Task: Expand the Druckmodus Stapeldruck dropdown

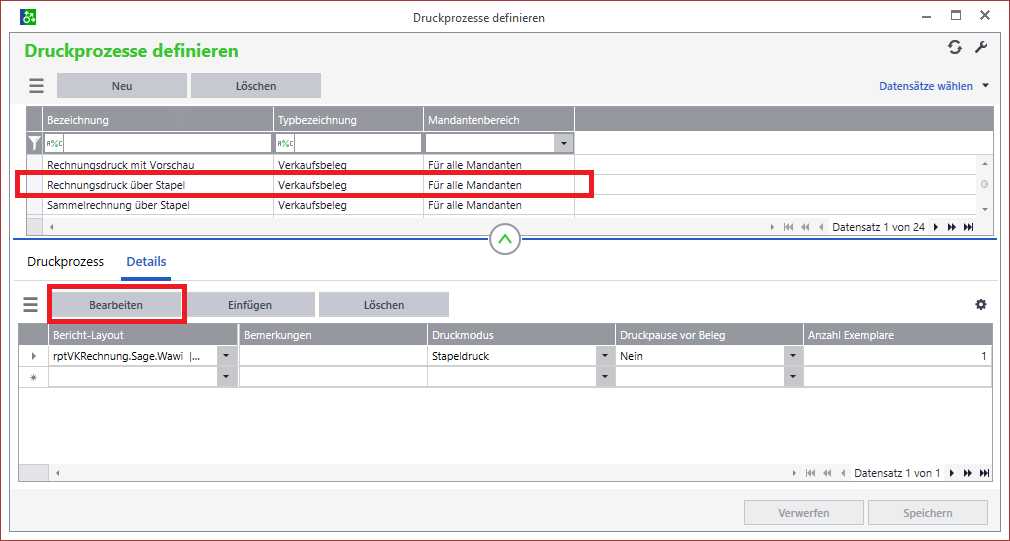Action: (605, 355)
